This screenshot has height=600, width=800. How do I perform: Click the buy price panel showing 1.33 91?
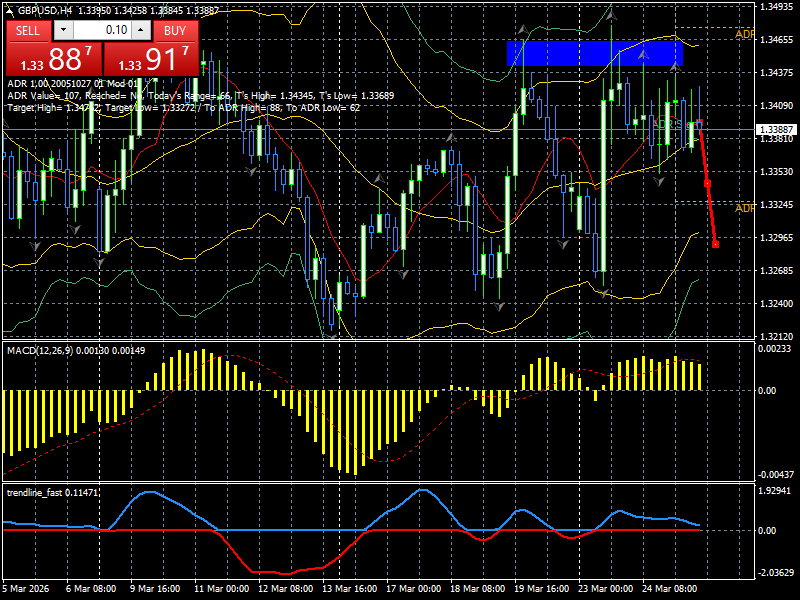151,59
